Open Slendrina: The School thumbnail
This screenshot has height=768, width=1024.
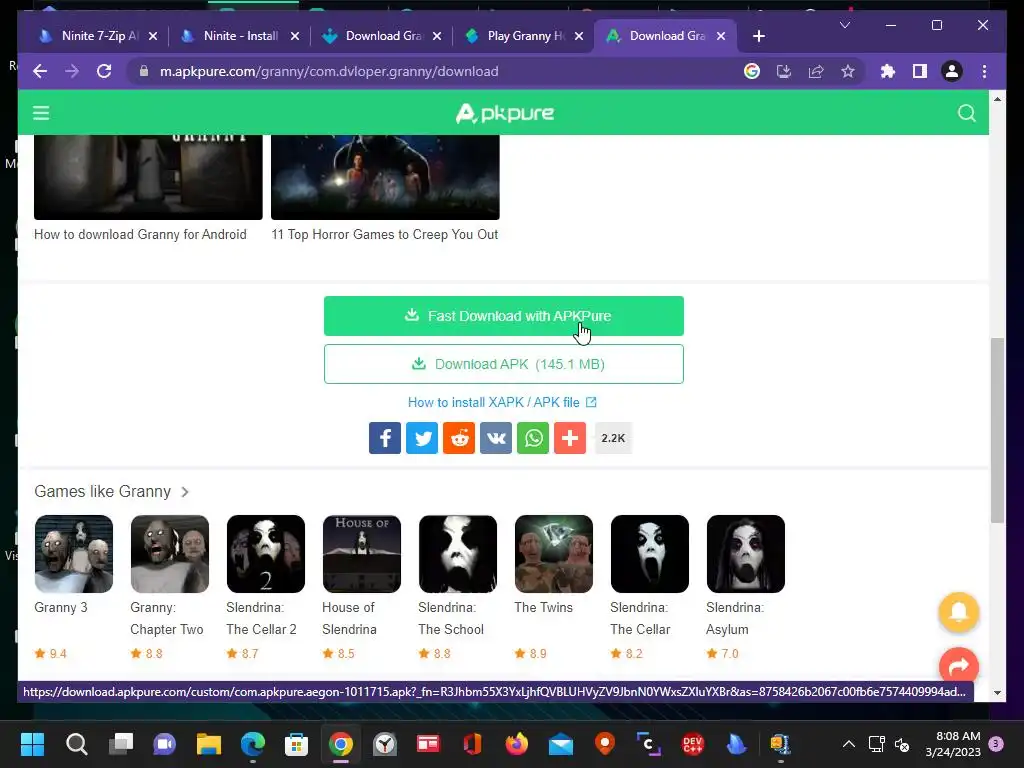coord(458,554)
